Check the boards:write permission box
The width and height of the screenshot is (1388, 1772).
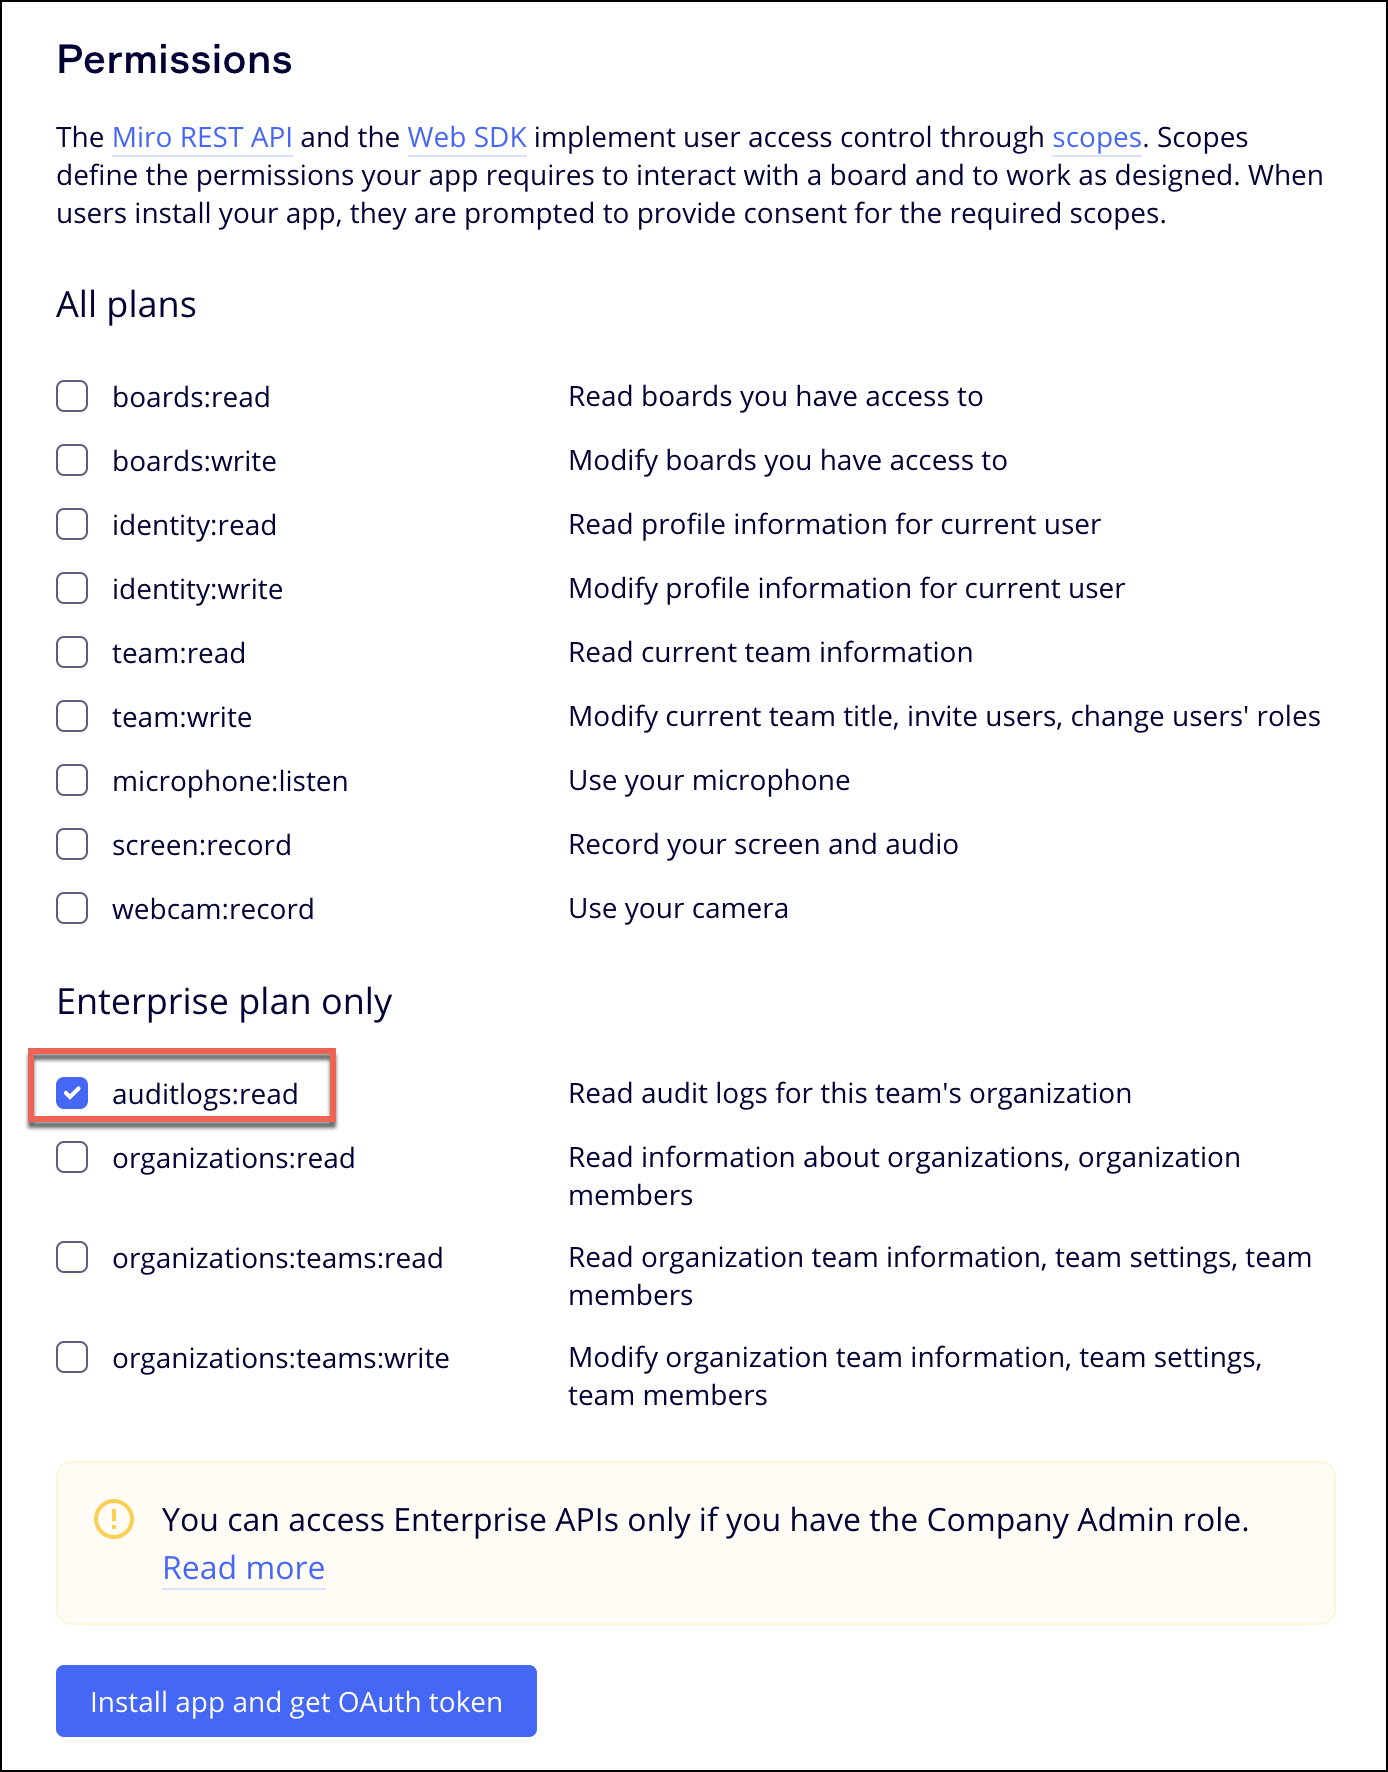click(x=72, y=461)
